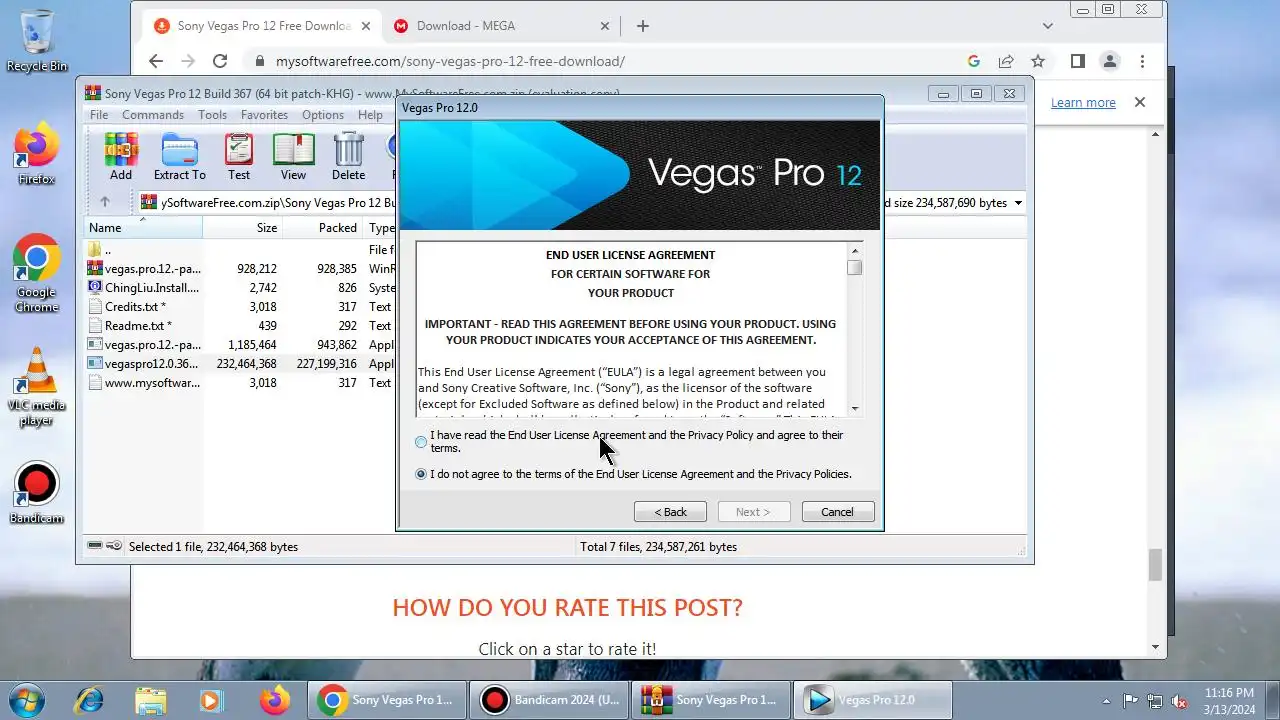Image resolution: width=1280 pixels, height=720 pixels.
Task: Go back in Chrome browser
Action: click(x=156, y=61)
